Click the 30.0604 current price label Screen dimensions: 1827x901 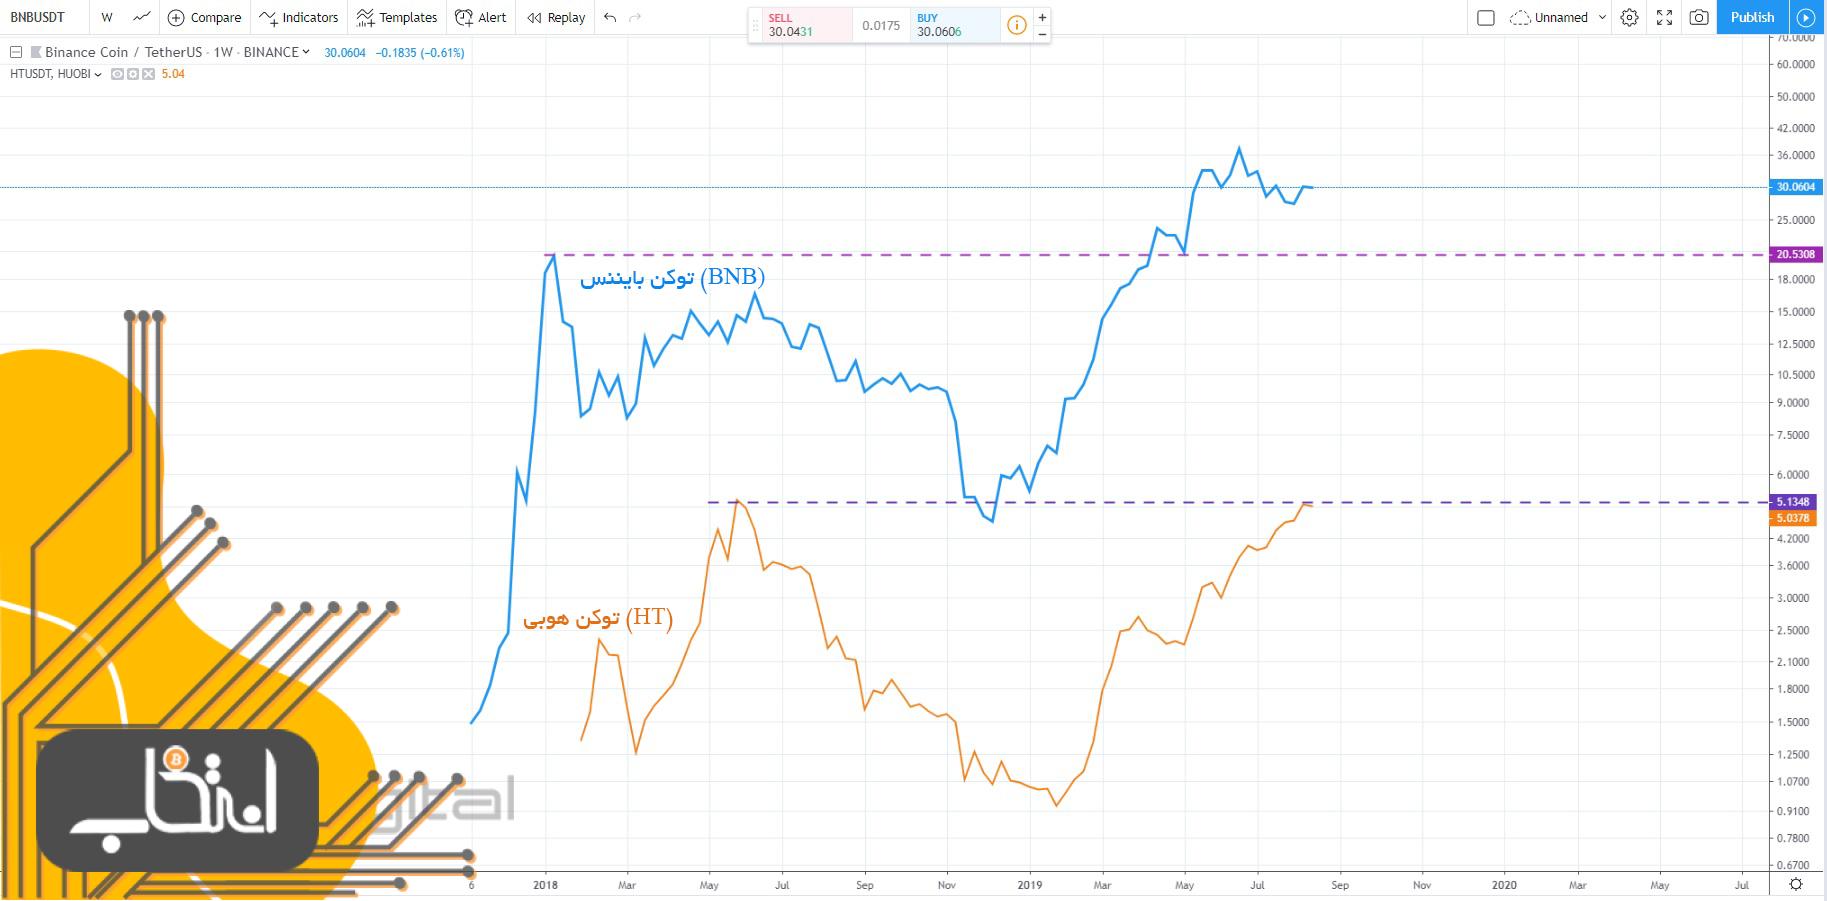click(x=1796, y=187)
